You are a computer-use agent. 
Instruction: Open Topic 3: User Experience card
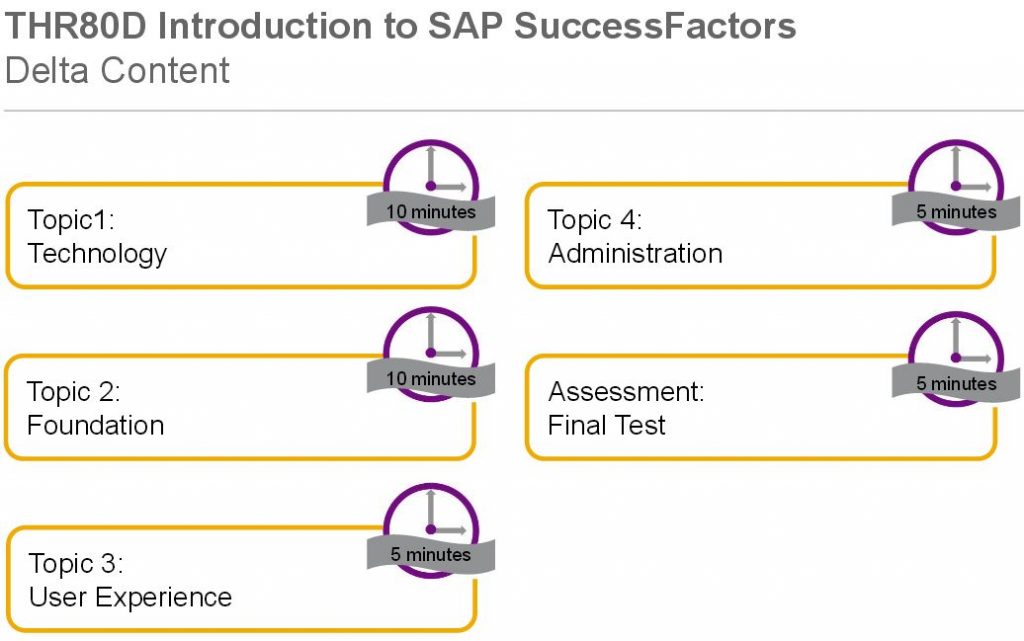[x=240, y=579]
